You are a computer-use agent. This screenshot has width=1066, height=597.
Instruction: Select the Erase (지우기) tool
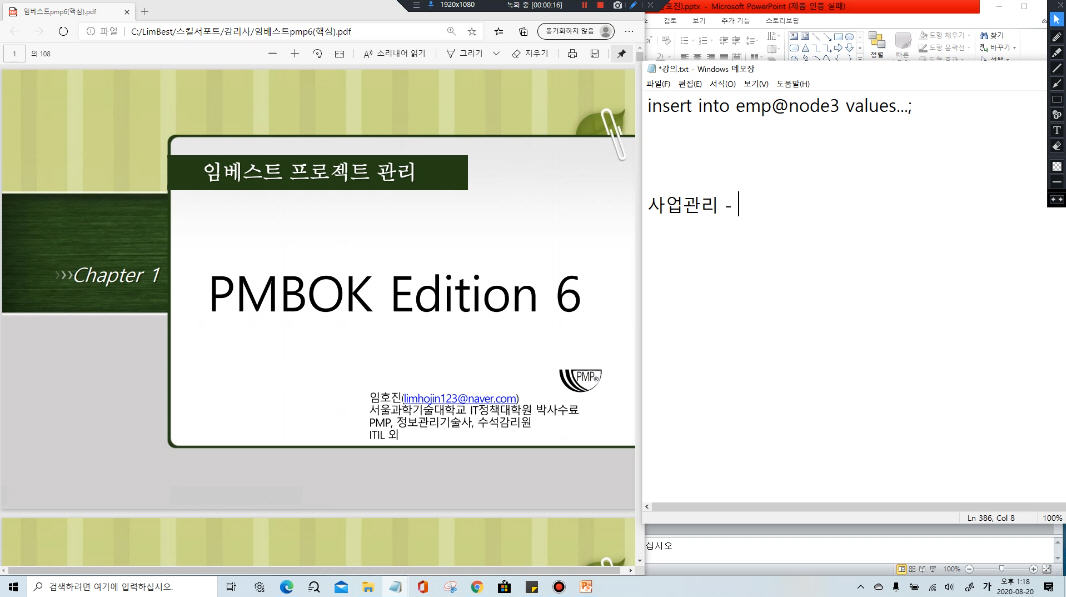(530, 54)
